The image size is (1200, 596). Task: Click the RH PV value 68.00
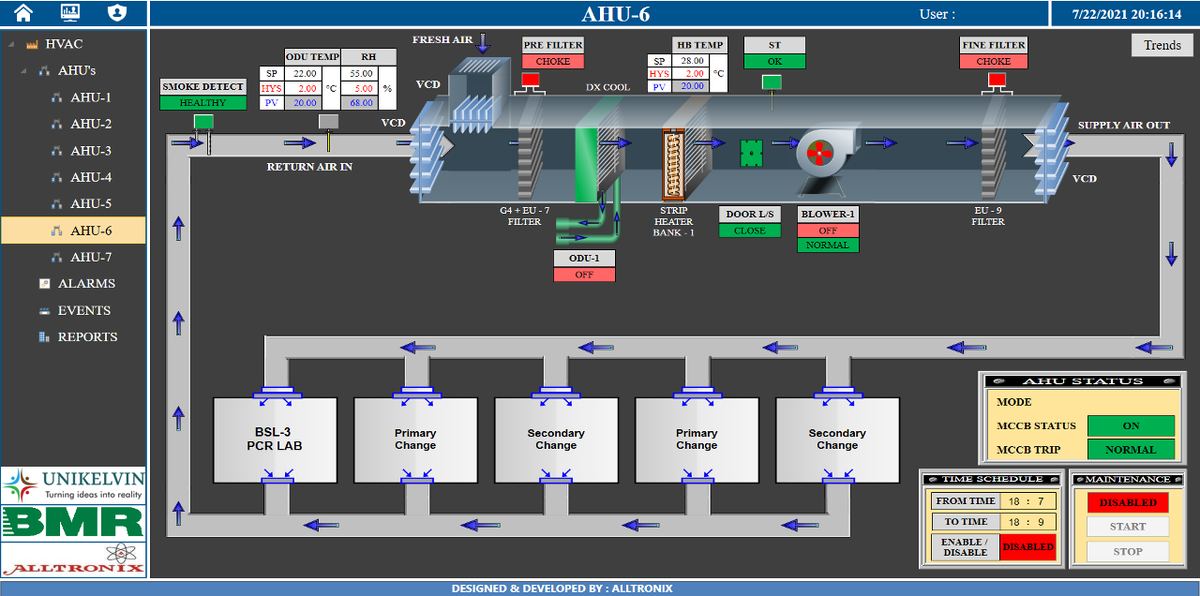[x=359, y=102]
